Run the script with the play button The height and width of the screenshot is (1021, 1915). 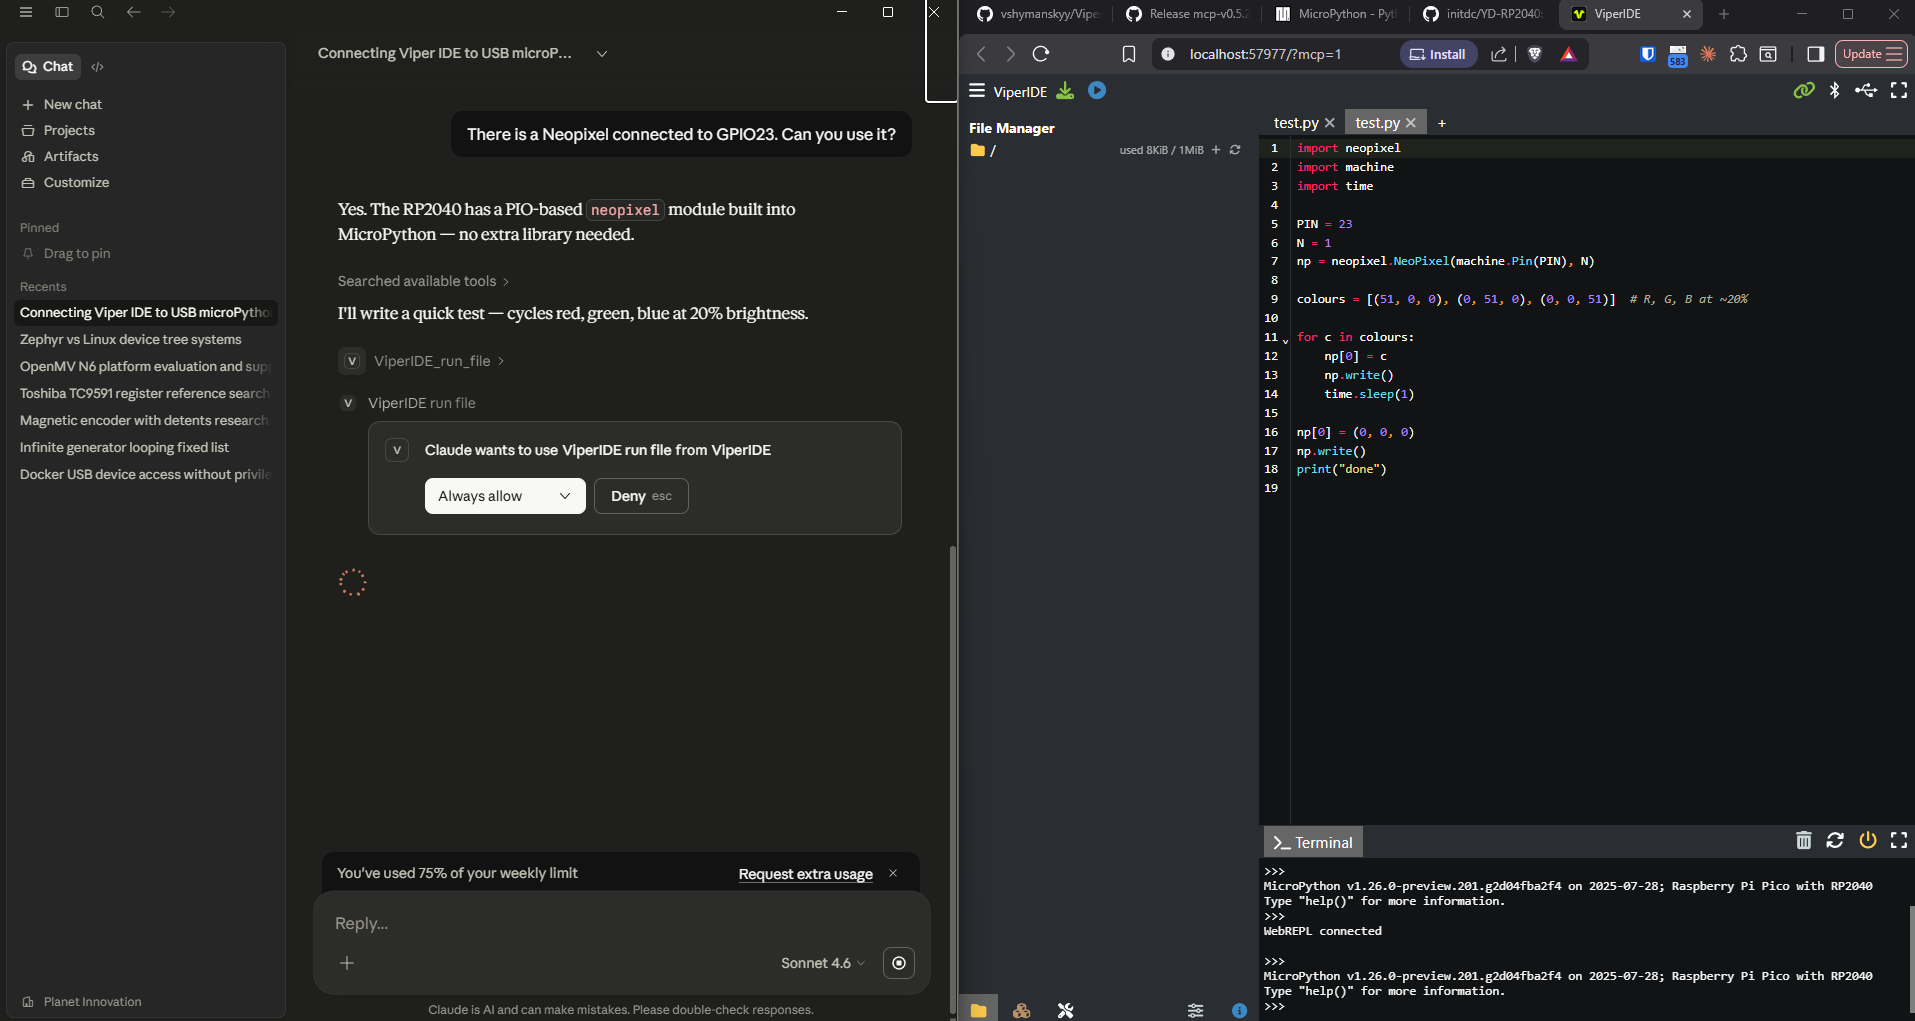(x=1097, y=90)
